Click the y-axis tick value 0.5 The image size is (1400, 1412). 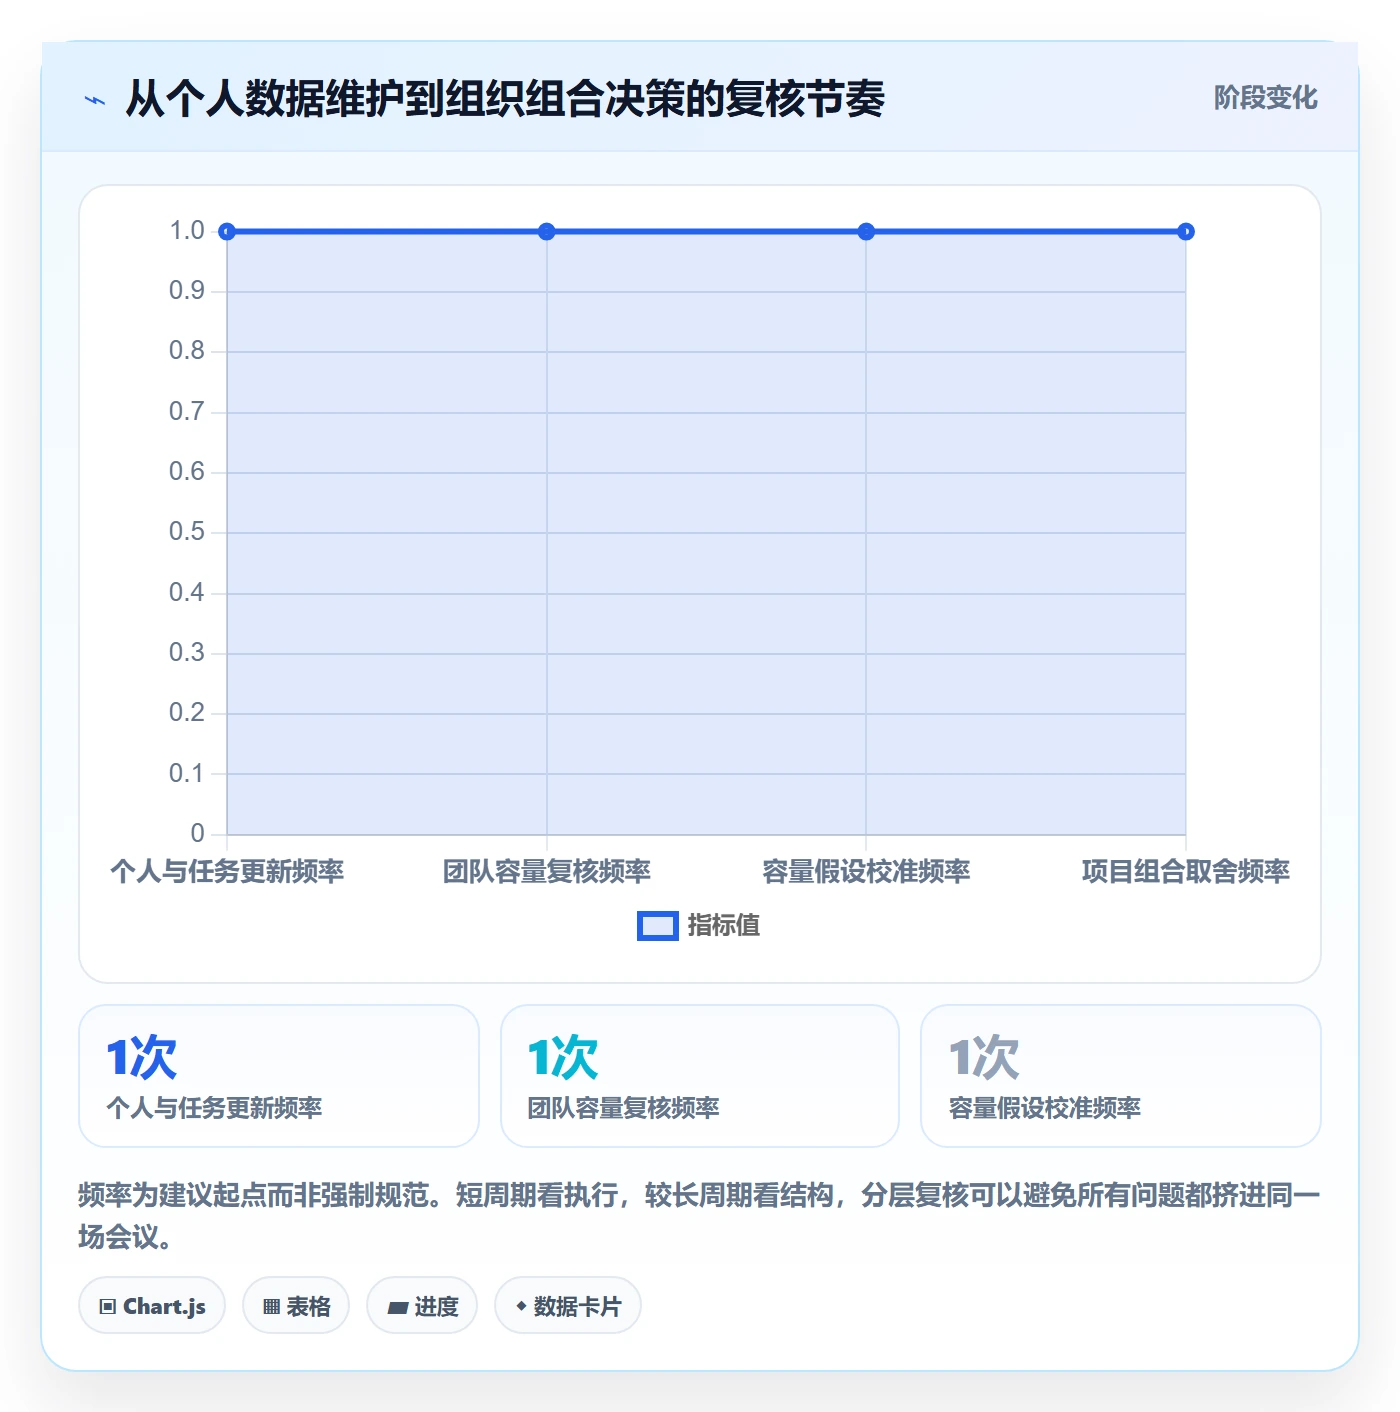(187, 532)
